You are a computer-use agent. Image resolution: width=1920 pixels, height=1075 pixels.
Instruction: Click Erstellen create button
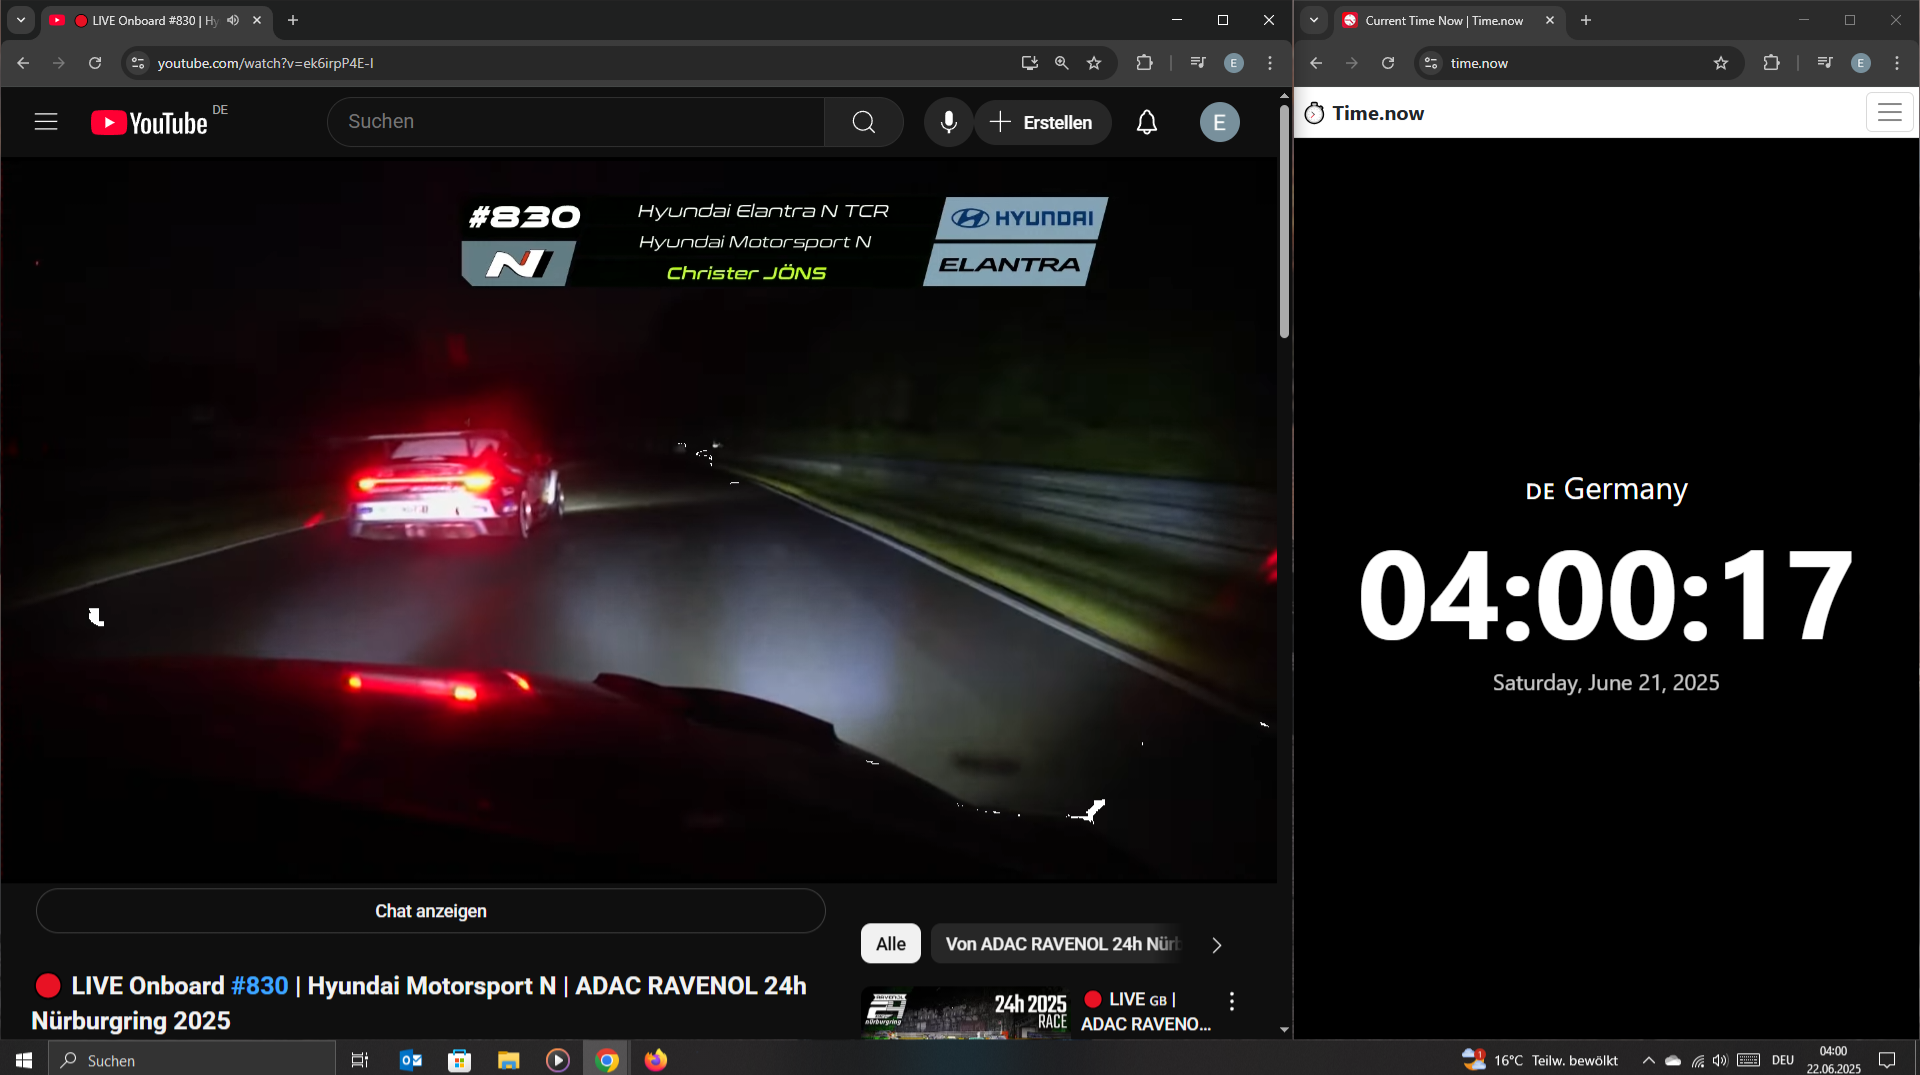point(1043,122)
